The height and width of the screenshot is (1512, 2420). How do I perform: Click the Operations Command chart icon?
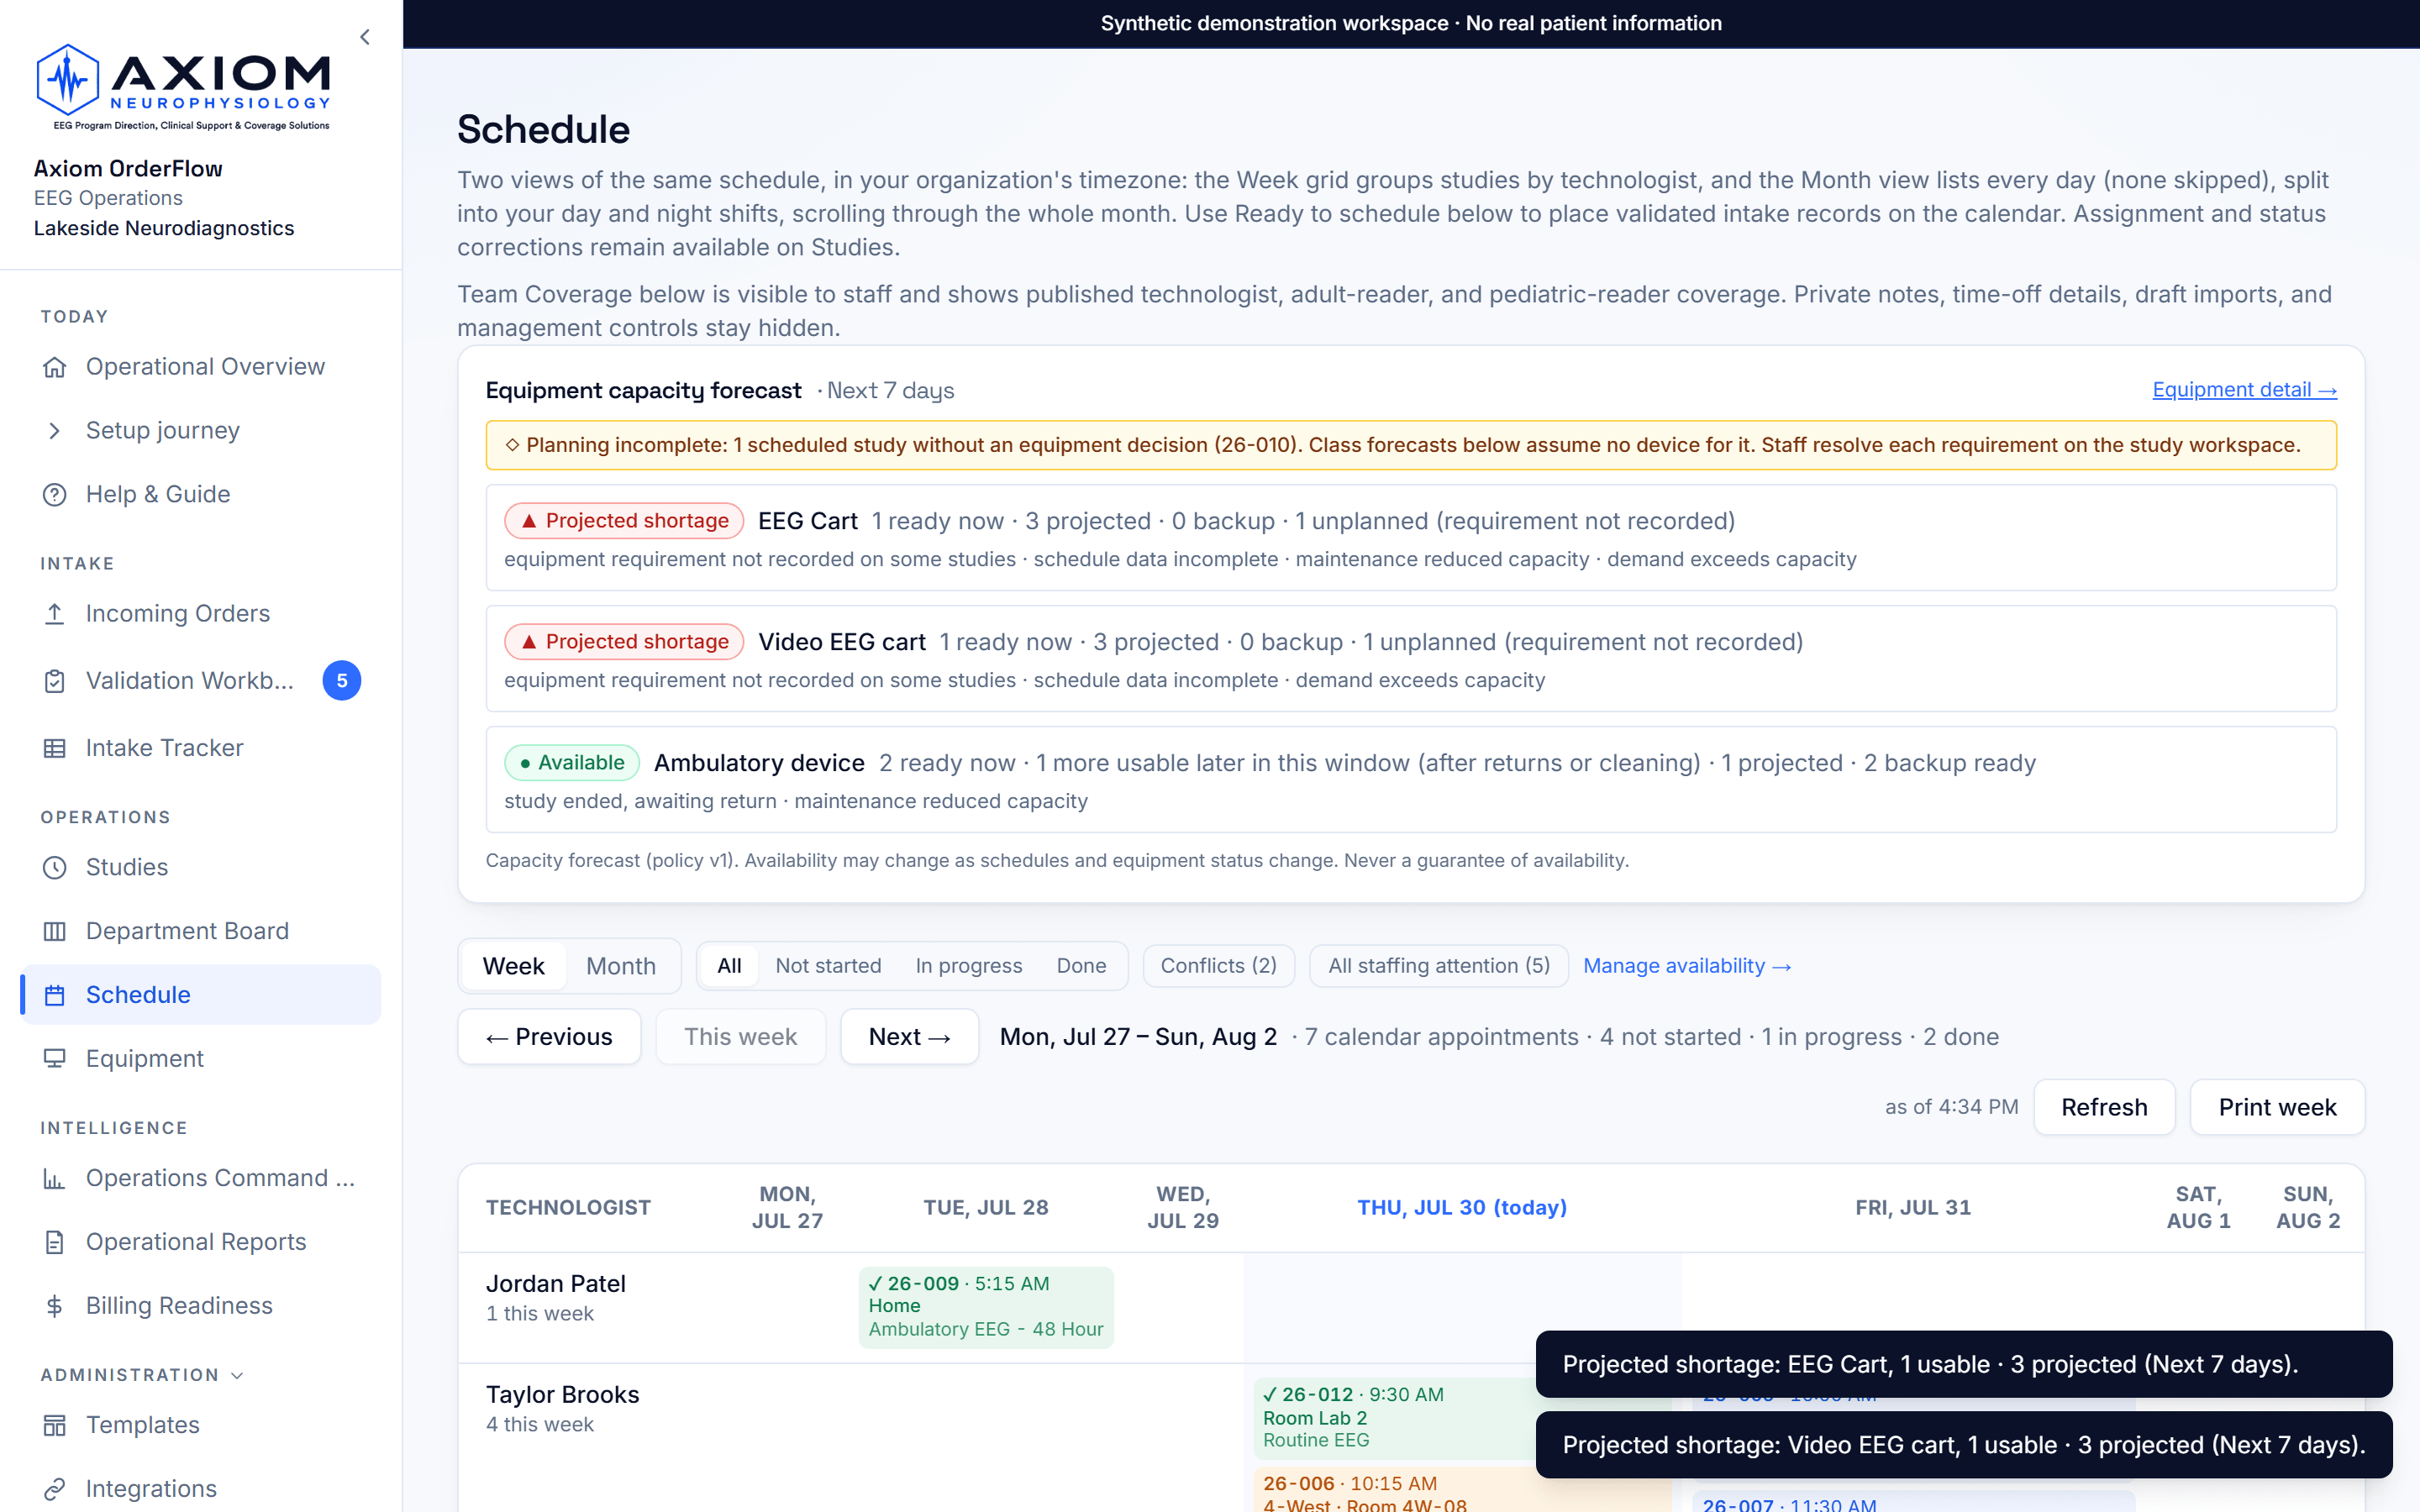[x=55, y=1179]
